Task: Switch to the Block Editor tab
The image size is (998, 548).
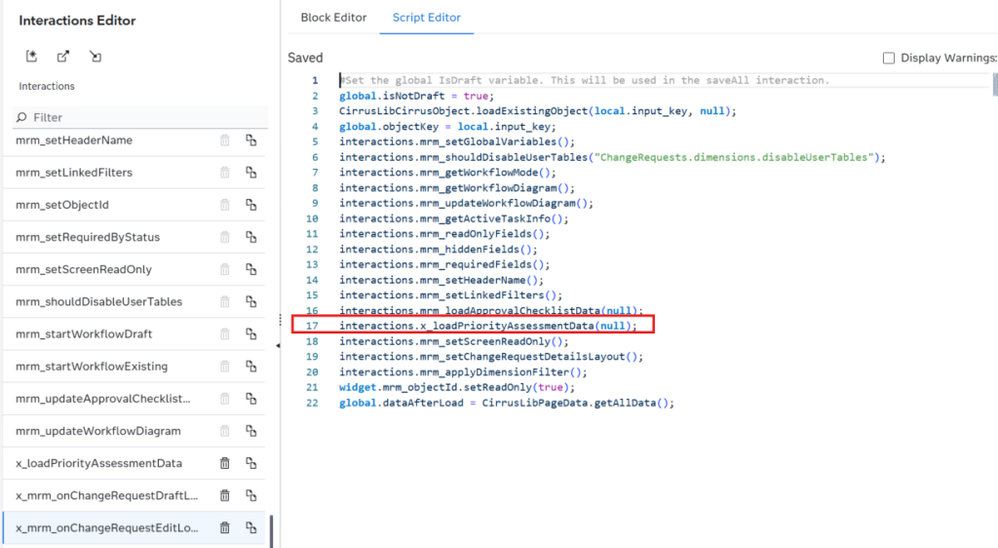Action: [334, 18]
